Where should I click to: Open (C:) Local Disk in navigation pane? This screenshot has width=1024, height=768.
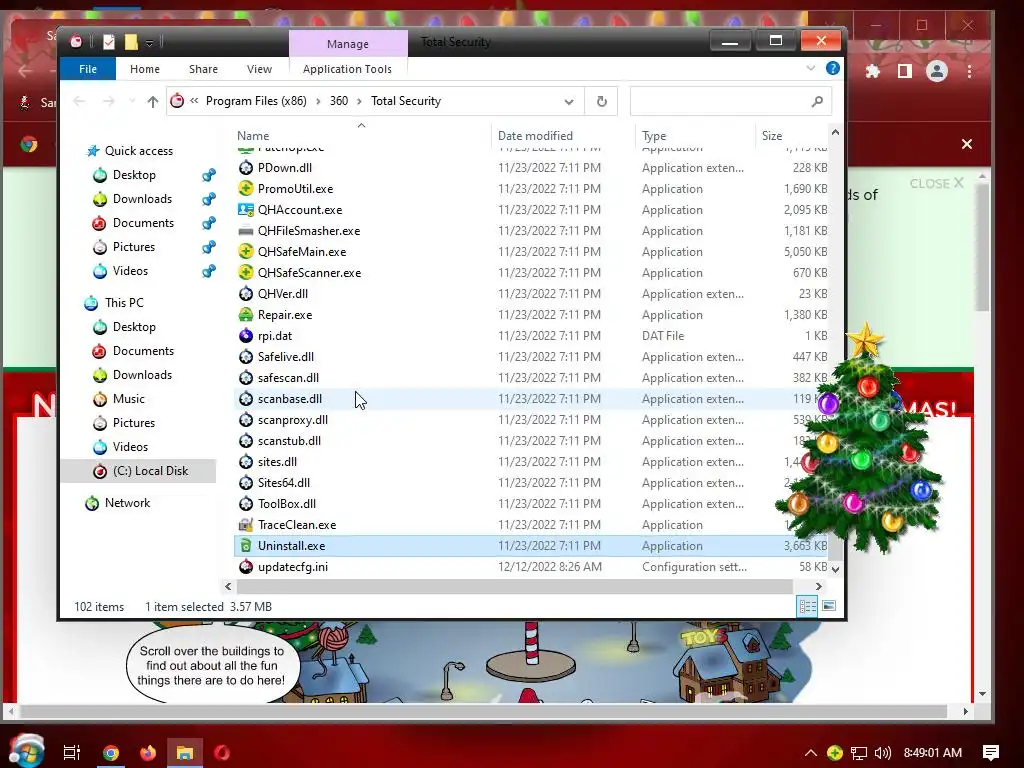[x=150, y=471]
